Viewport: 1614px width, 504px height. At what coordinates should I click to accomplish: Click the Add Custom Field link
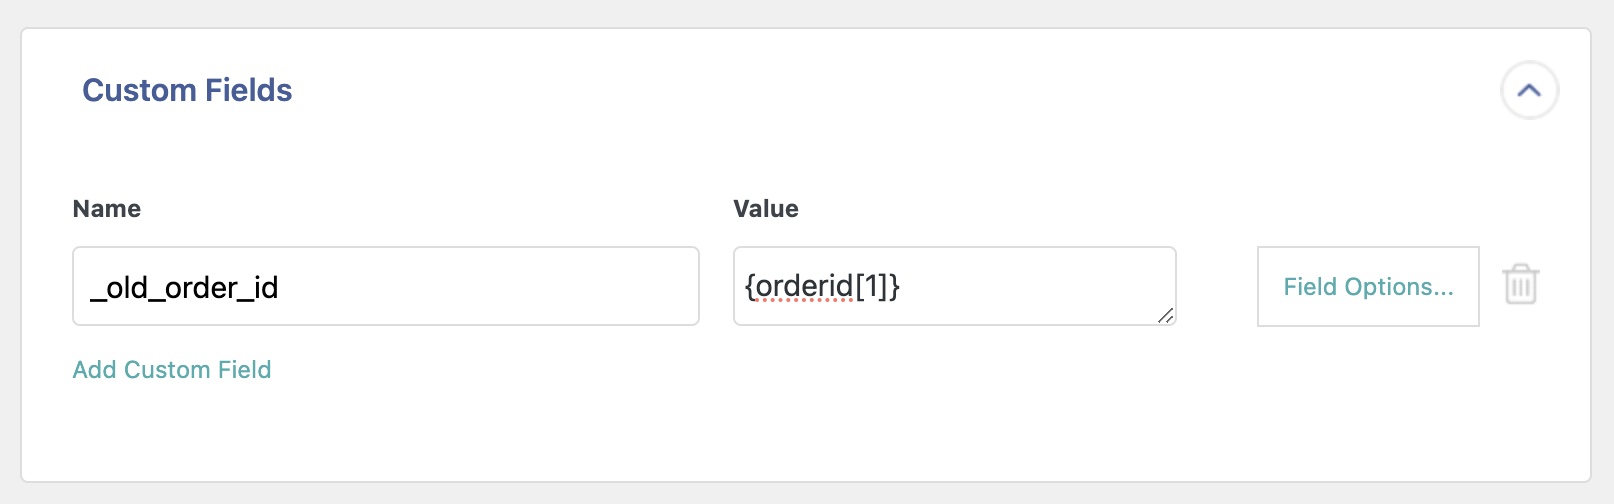tap(172, 370)
